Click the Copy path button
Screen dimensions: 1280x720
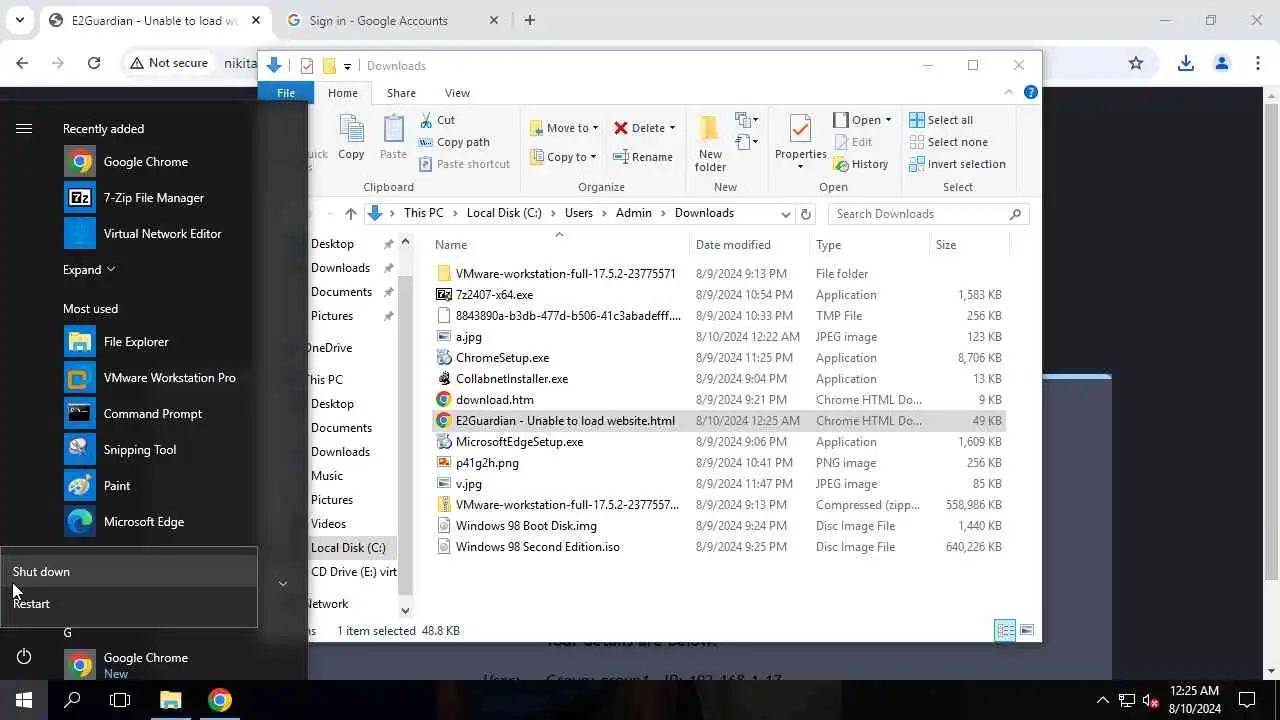pos(454,142)
